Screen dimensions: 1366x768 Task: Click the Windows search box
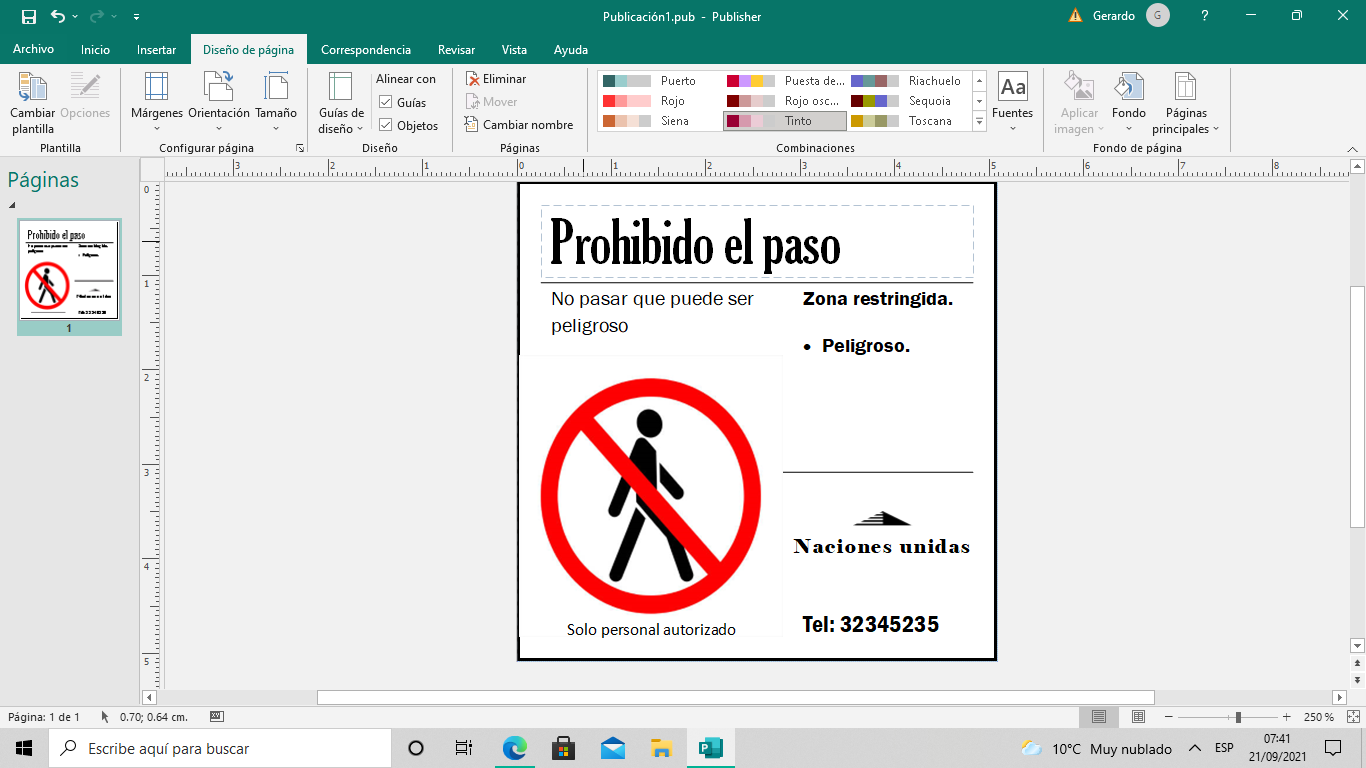pyautogui.click(x=219, y=748)
